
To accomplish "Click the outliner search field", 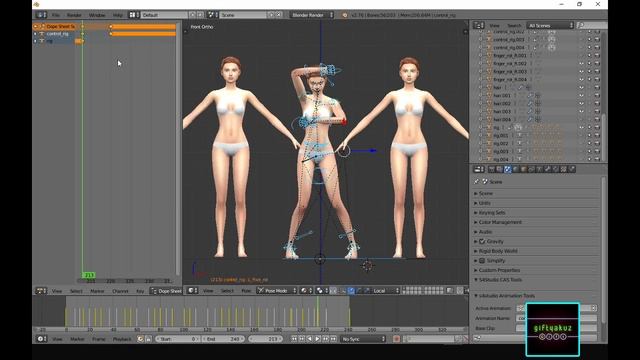I will (591, 25).
